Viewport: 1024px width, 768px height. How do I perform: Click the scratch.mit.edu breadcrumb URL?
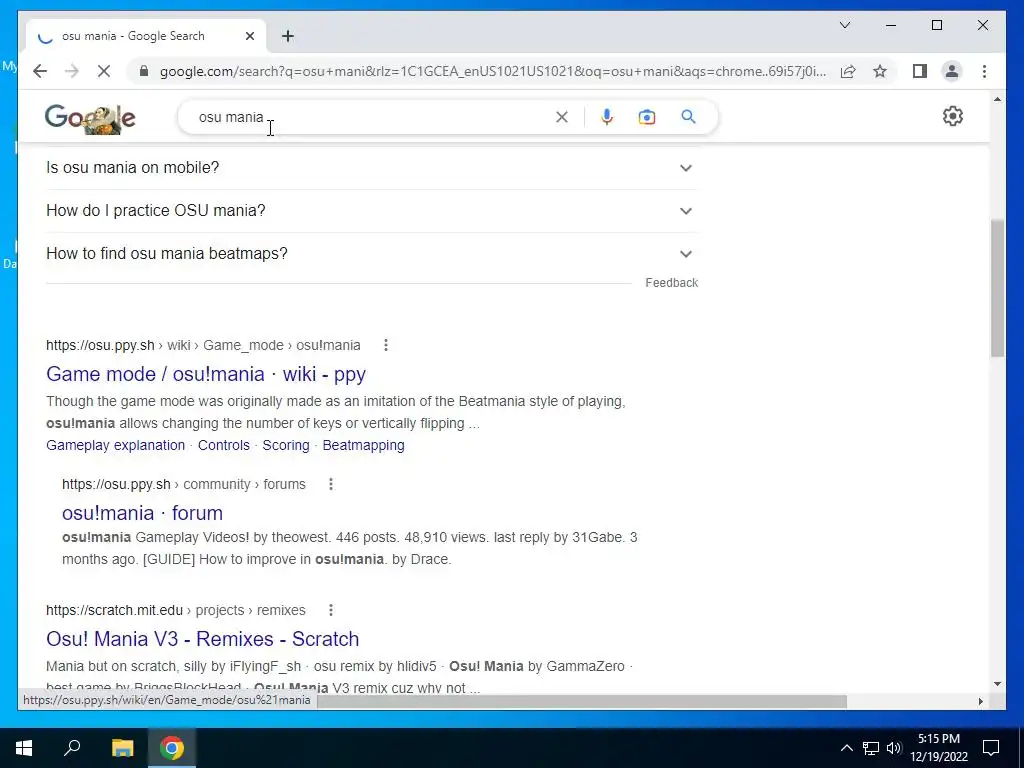point(176,610)
